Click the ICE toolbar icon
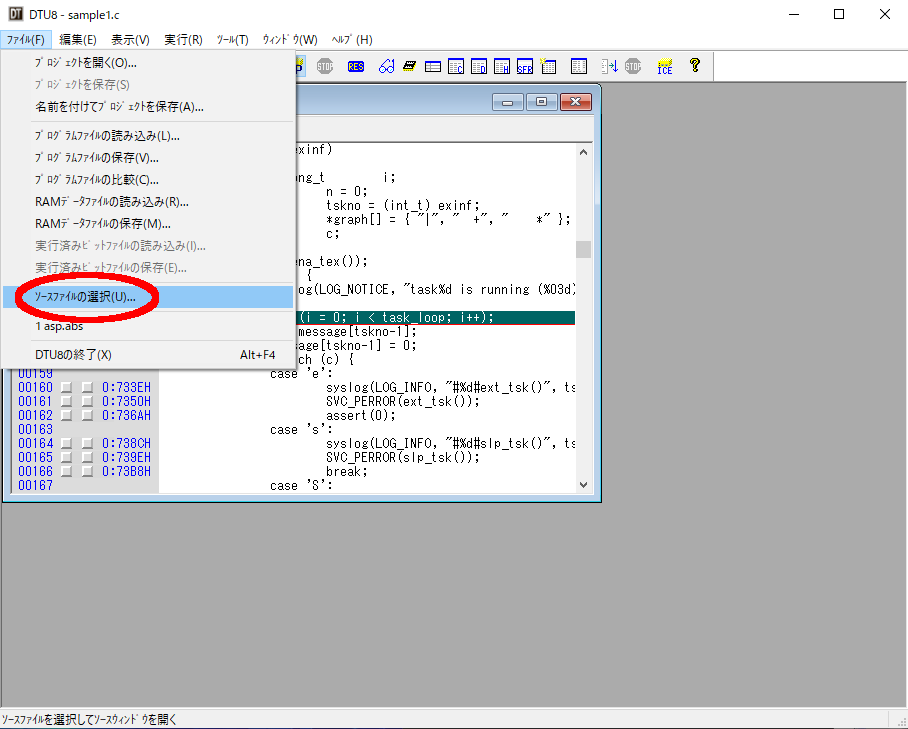The image size is (908, 729). (x=665, y=66)
